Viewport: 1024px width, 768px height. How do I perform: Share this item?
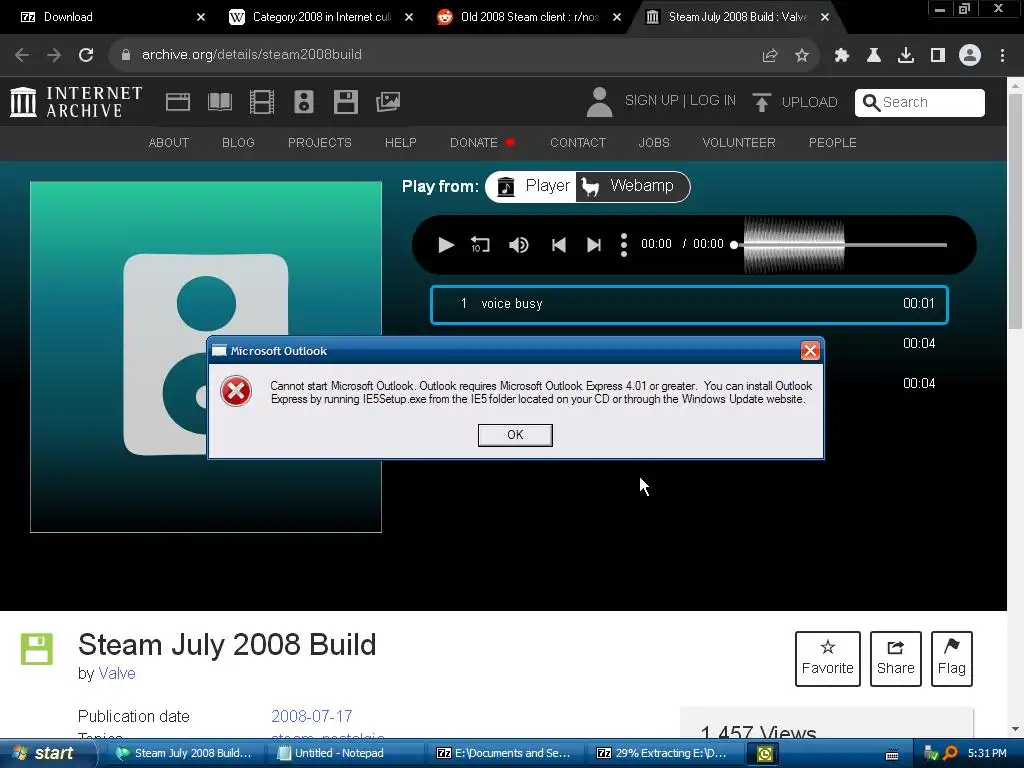click(895, 658)
